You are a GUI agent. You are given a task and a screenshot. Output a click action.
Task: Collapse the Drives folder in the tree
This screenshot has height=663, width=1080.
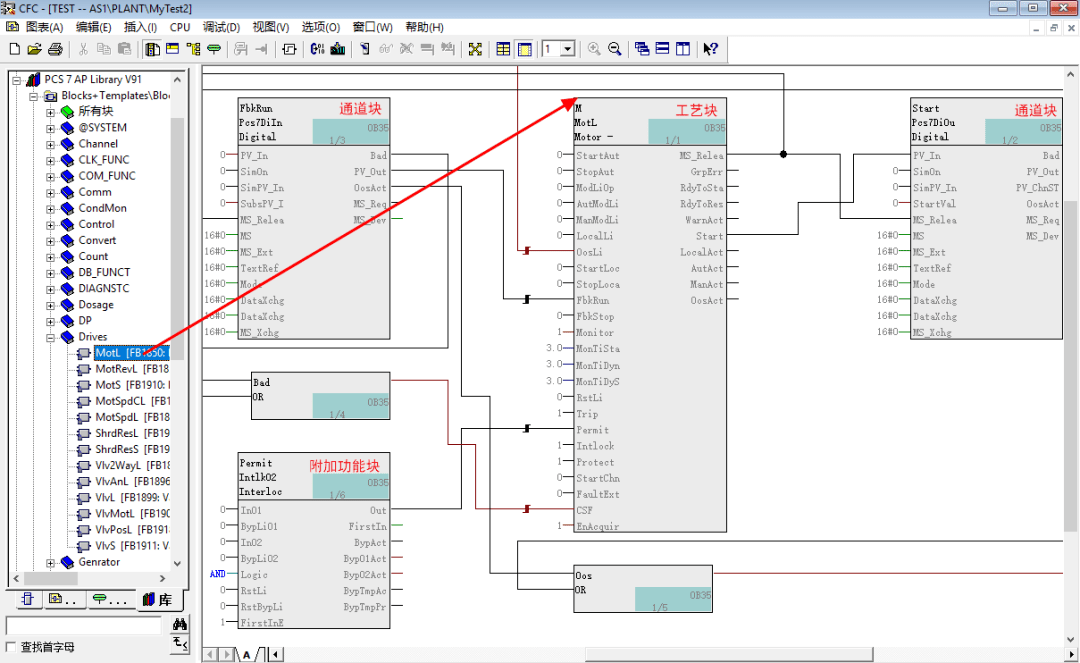51,337
